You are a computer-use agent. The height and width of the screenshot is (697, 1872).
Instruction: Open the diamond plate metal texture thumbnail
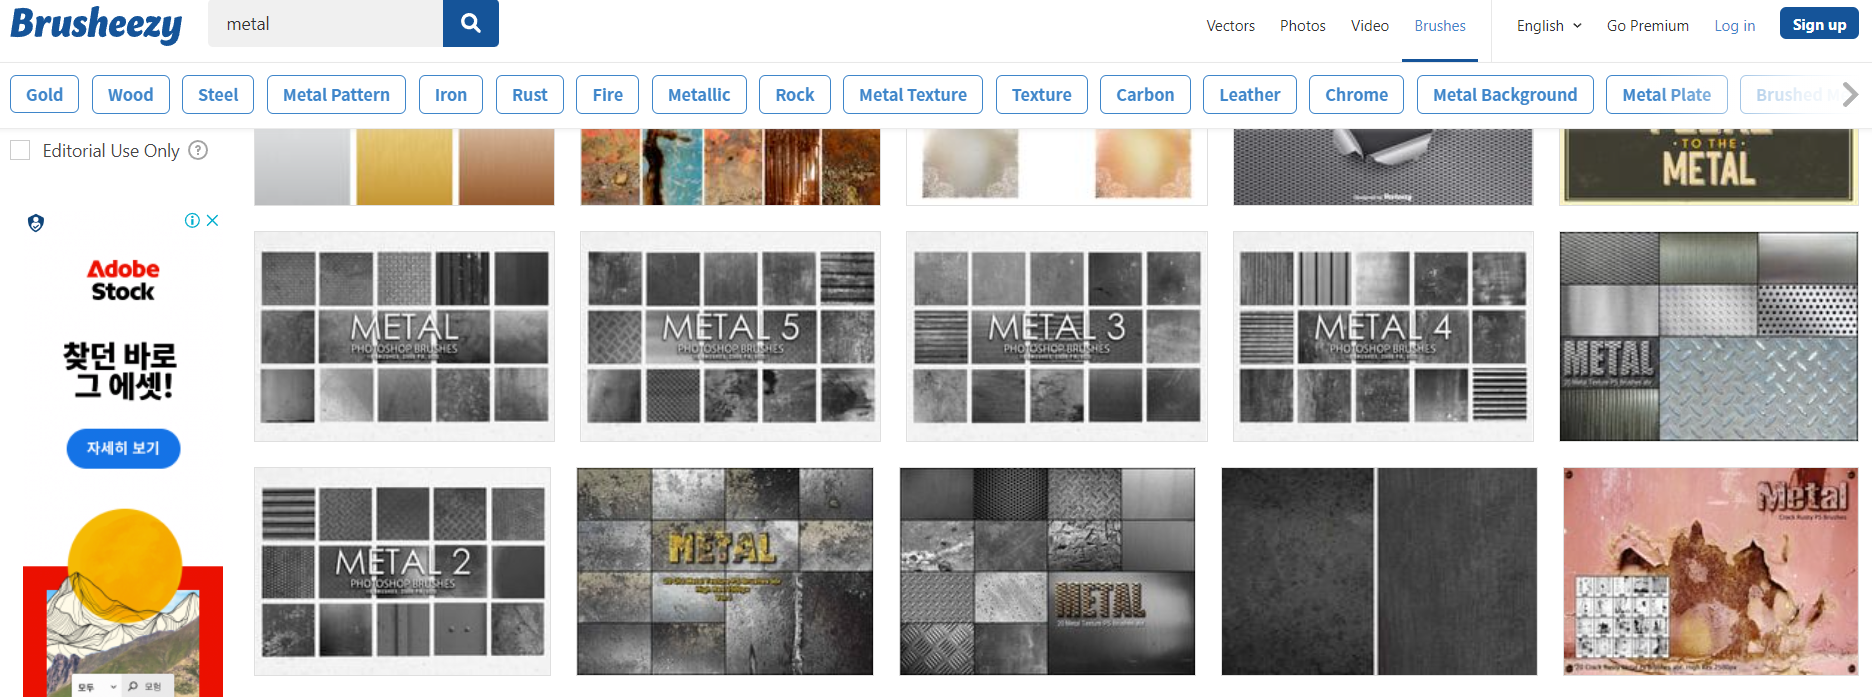[1709, 336]
